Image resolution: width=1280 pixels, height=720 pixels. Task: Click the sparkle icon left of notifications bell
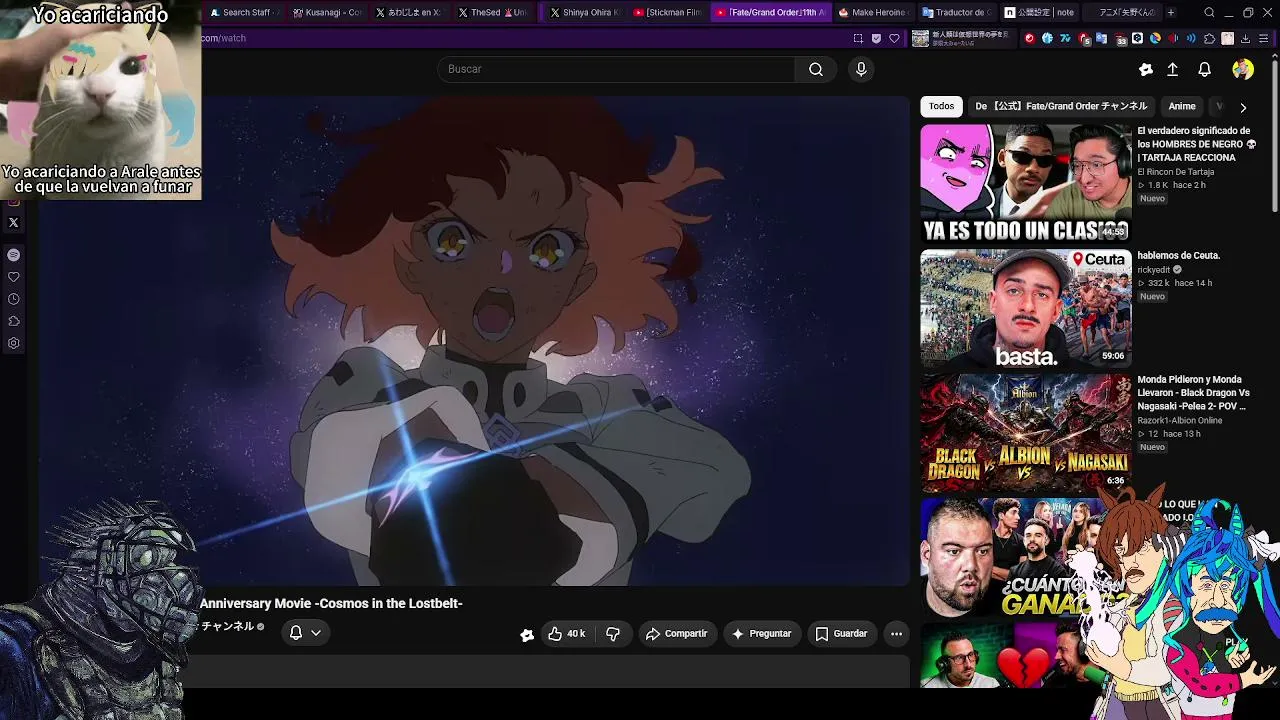point(1146,69)
